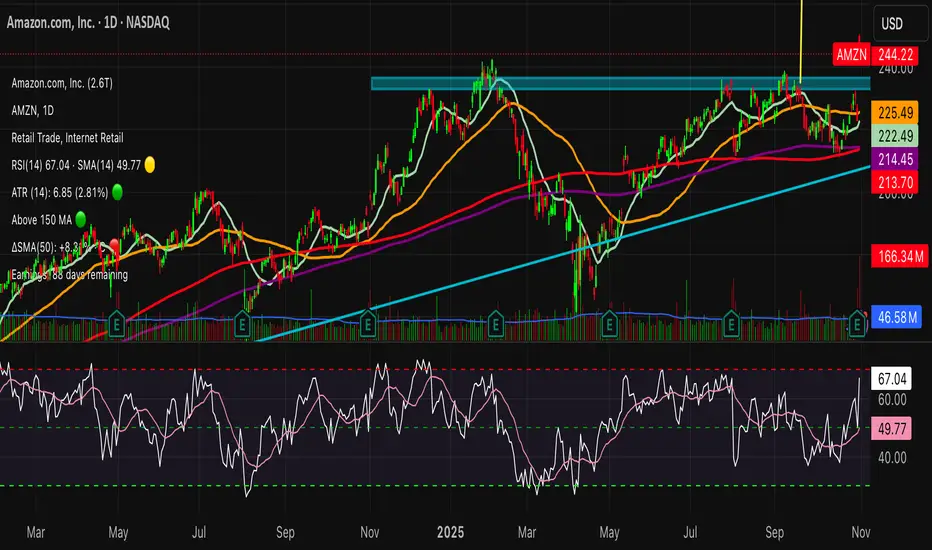Click the purple 214.45 moving average label
This screenshot has width=932, height=550.
(x=895, y=159)
